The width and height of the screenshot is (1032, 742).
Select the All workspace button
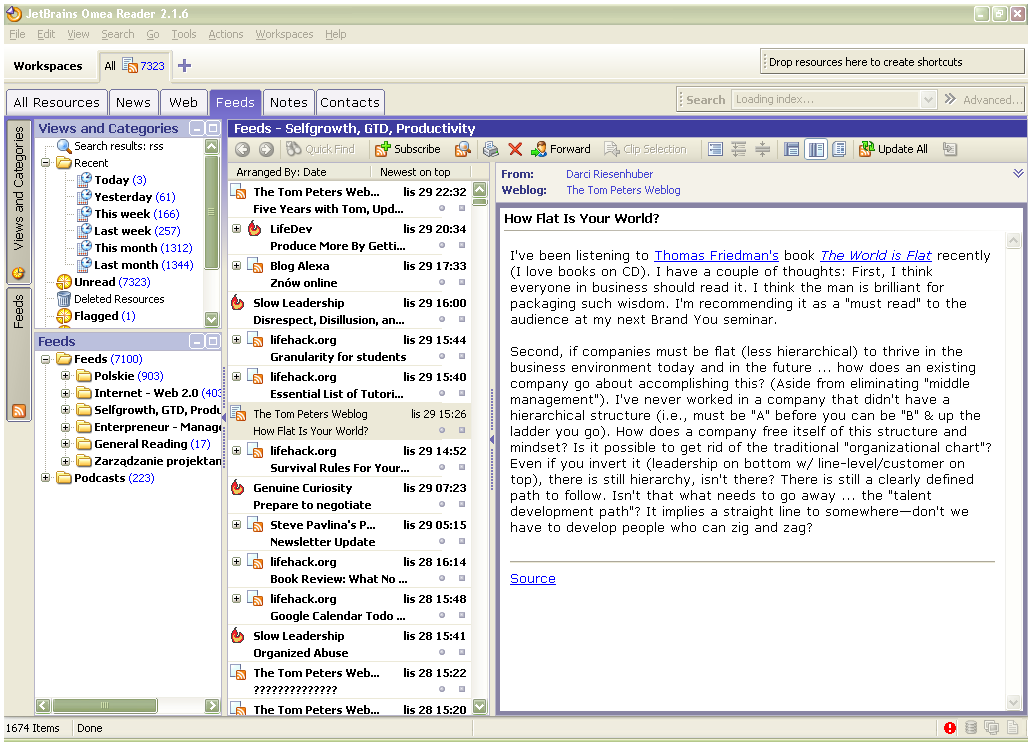point(134,66)
